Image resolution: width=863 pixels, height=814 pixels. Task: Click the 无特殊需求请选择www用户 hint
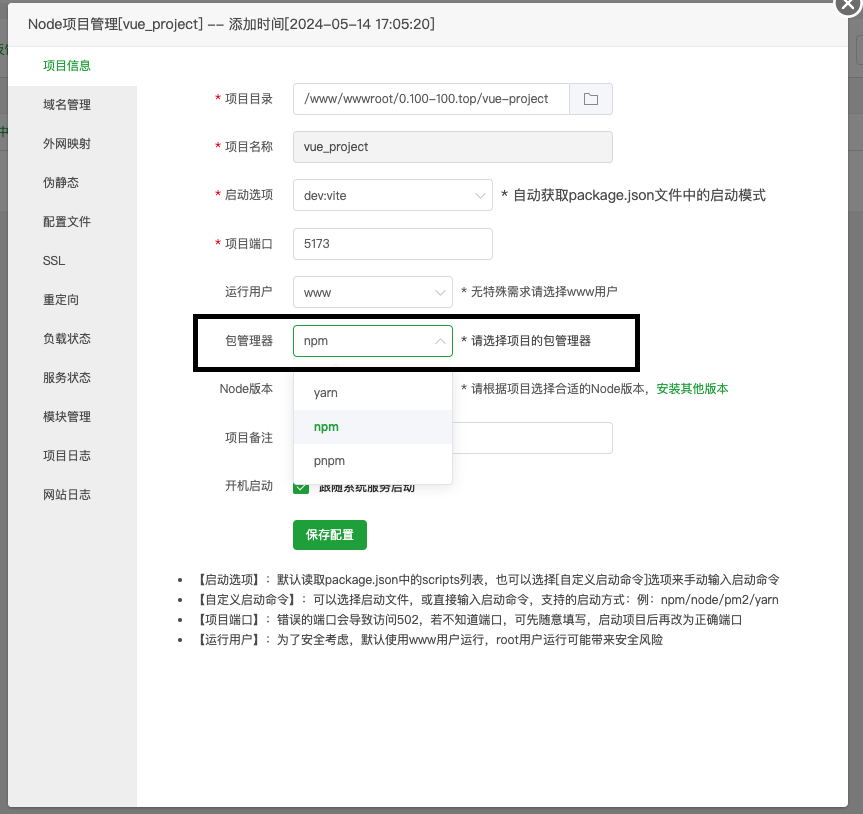pos(539,292)
